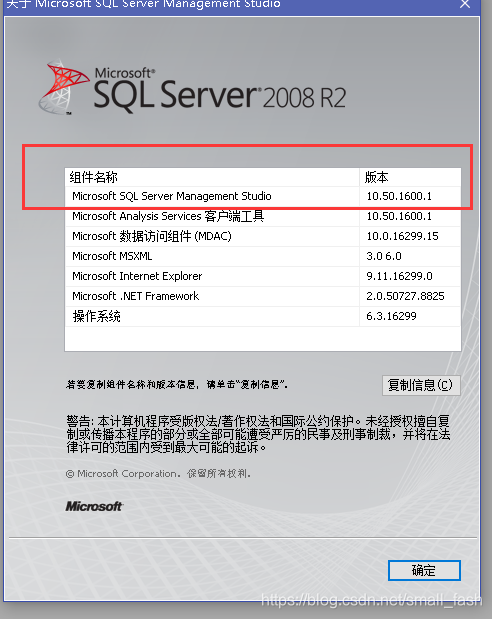Select the 版本 column header
This screenshot has height=619, width=492.
[410, 177]
